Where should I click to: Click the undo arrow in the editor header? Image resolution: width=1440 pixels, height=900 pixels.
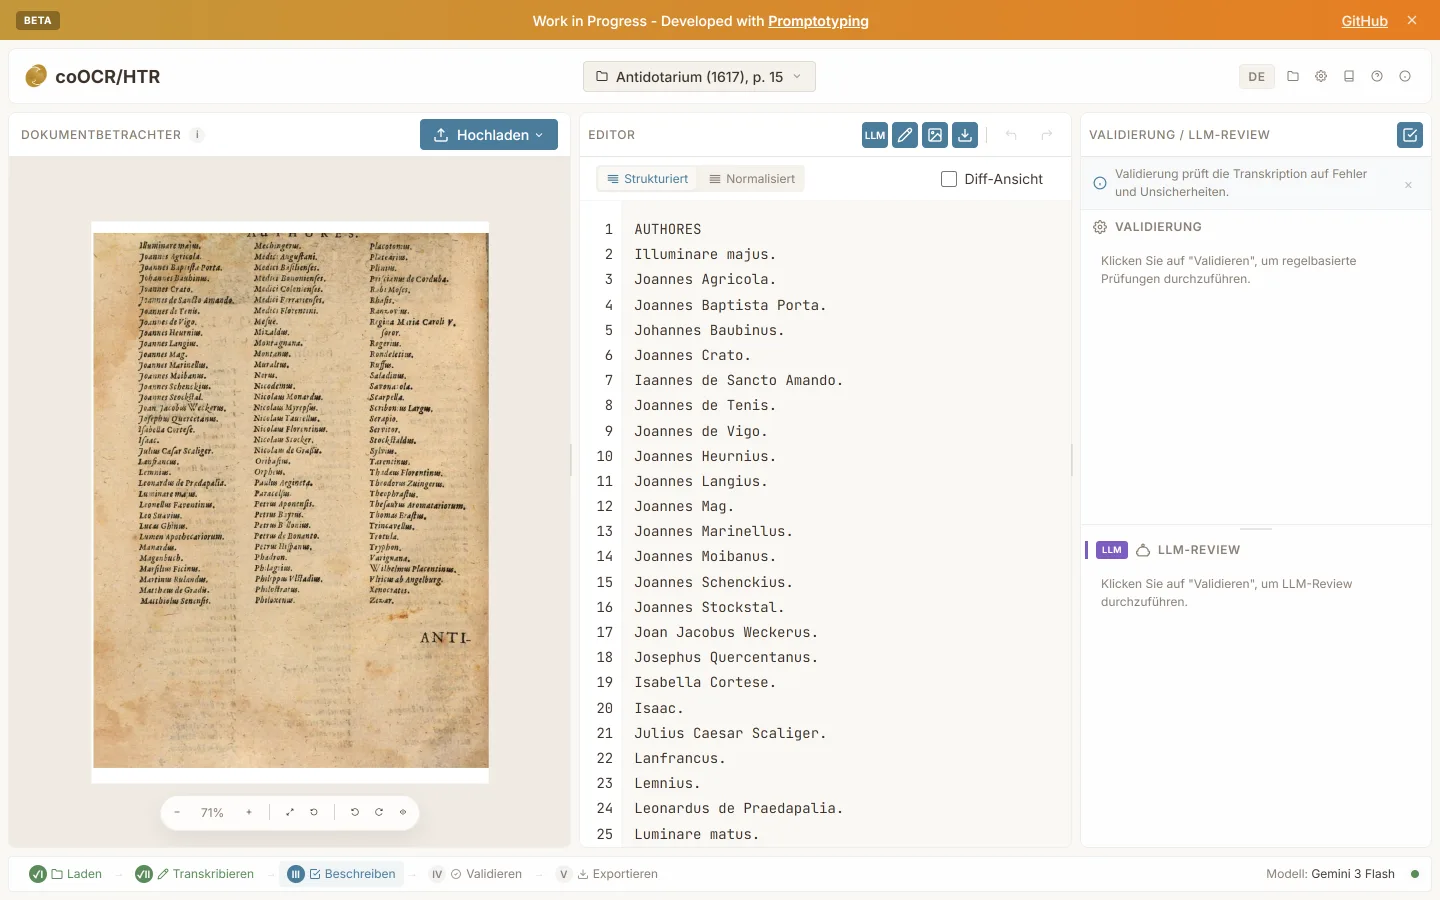point(1011,135)
